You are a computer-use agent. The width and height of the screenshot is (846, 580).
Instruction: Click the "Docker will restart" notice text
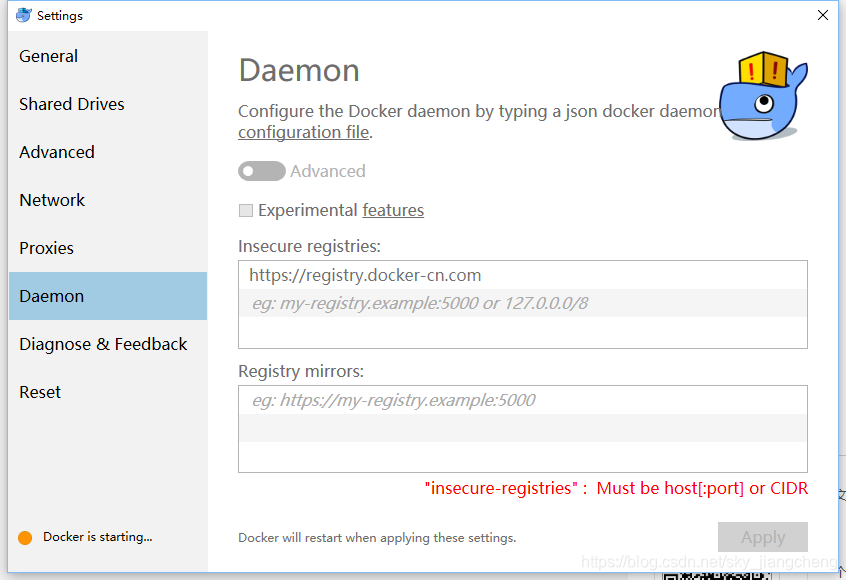coord(377,538)
